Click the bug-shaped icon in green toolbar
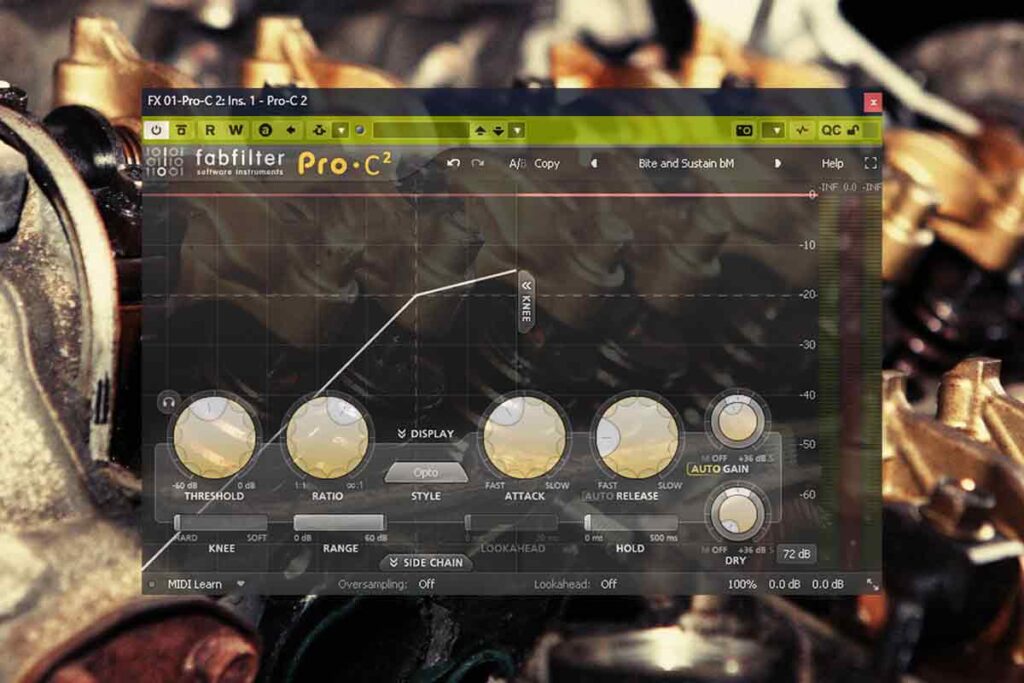Viewport: 1024px width, 683px height. click(319, 130)
